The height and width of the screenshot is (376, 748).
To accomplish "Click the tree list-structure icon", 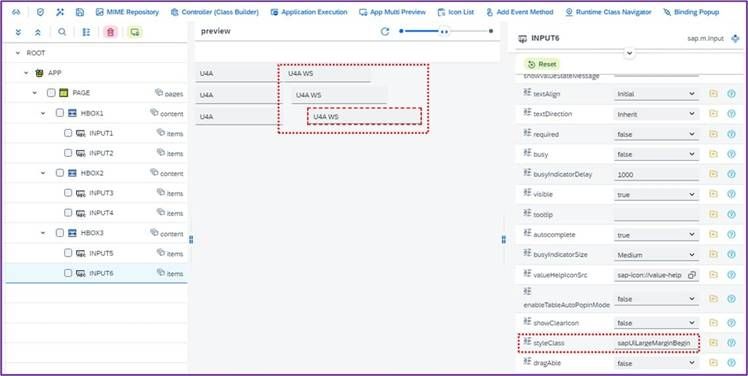I will click(x=86, y=32).
